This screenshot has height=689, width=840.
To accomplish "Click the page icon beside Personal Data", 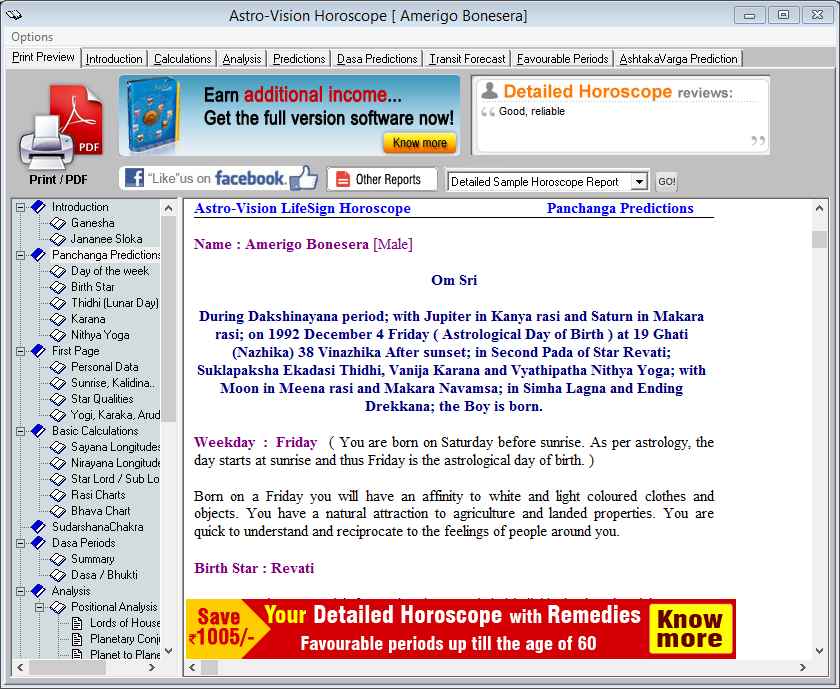I will (58, 367).
